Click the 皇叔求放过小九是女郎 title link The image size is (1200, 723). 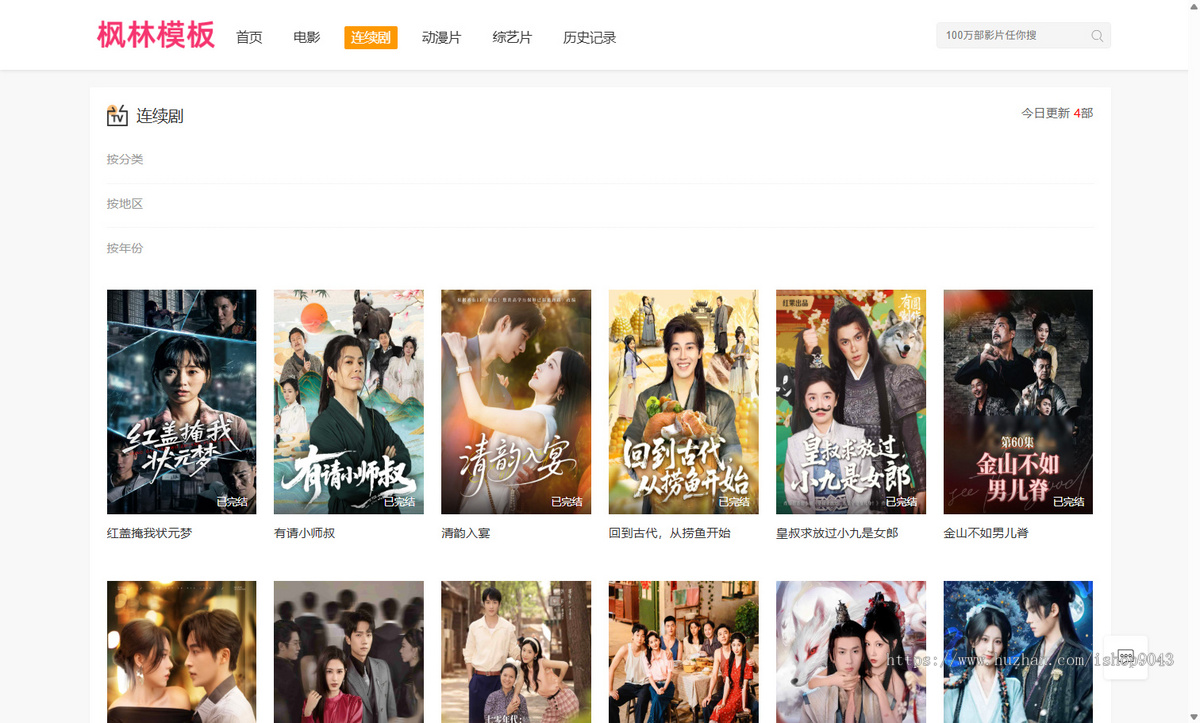click(x=837, y=533)
